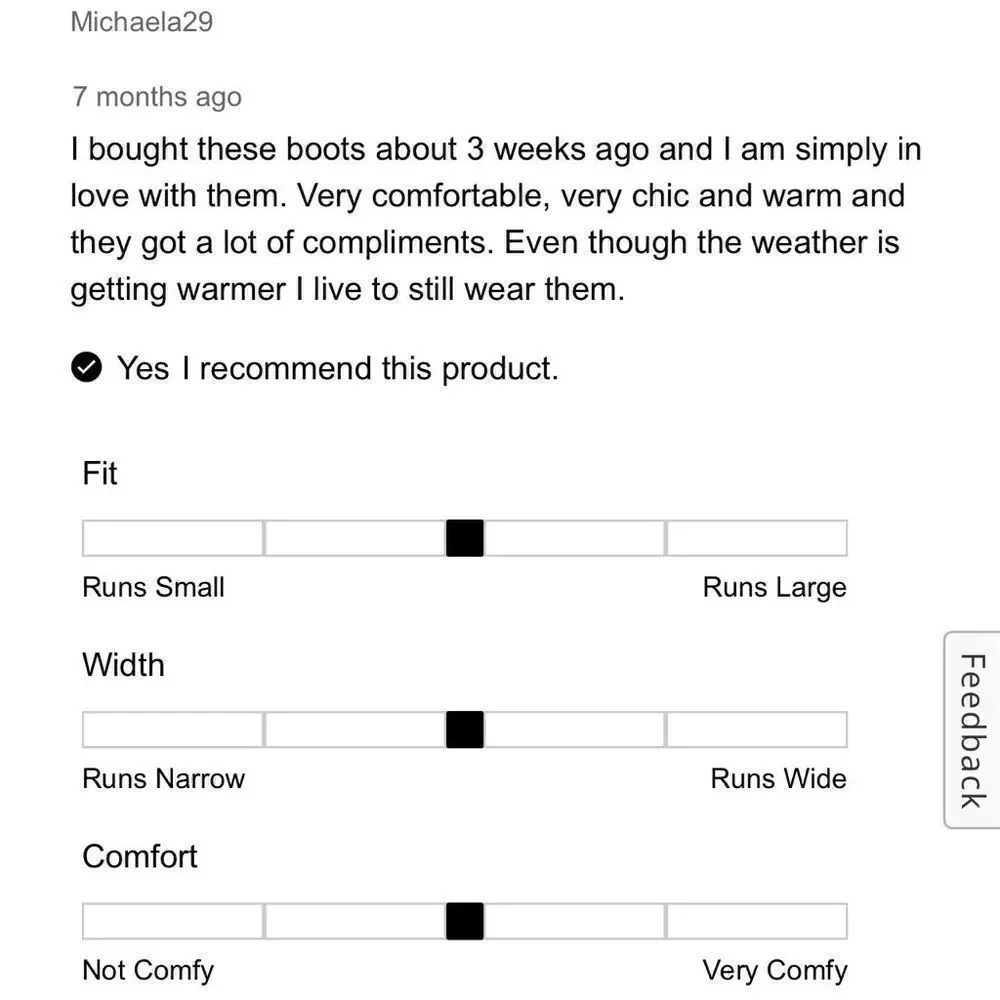The width and height of the screenshot is (1000, 1000).
Task: Select the last Comfort segment above Very Comfy
Action: [x=757, y=921]
